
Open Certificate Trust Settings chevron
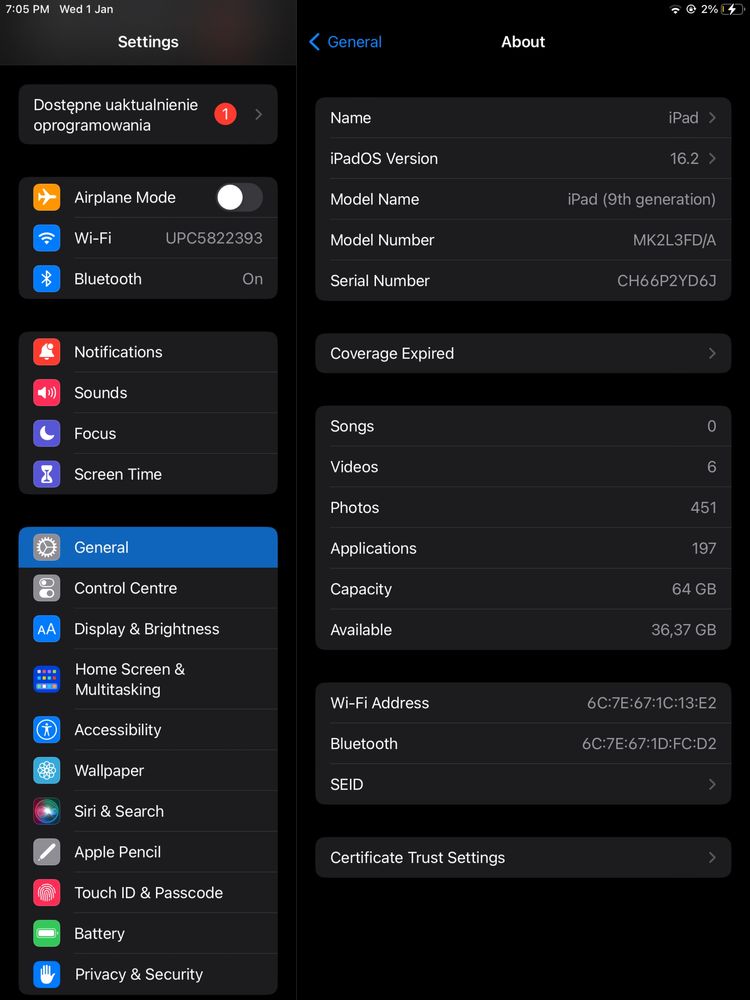tap(712, 858)
